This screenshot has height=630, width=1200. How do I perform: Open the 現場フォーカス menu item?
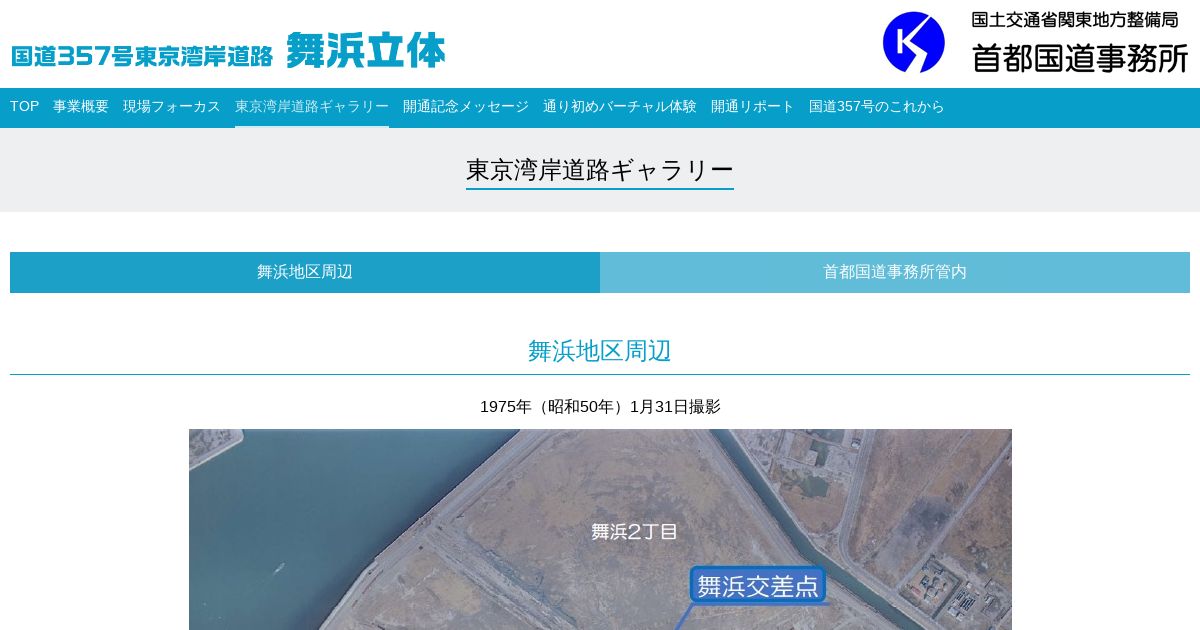pyautogui.click(x=172, y=106)
